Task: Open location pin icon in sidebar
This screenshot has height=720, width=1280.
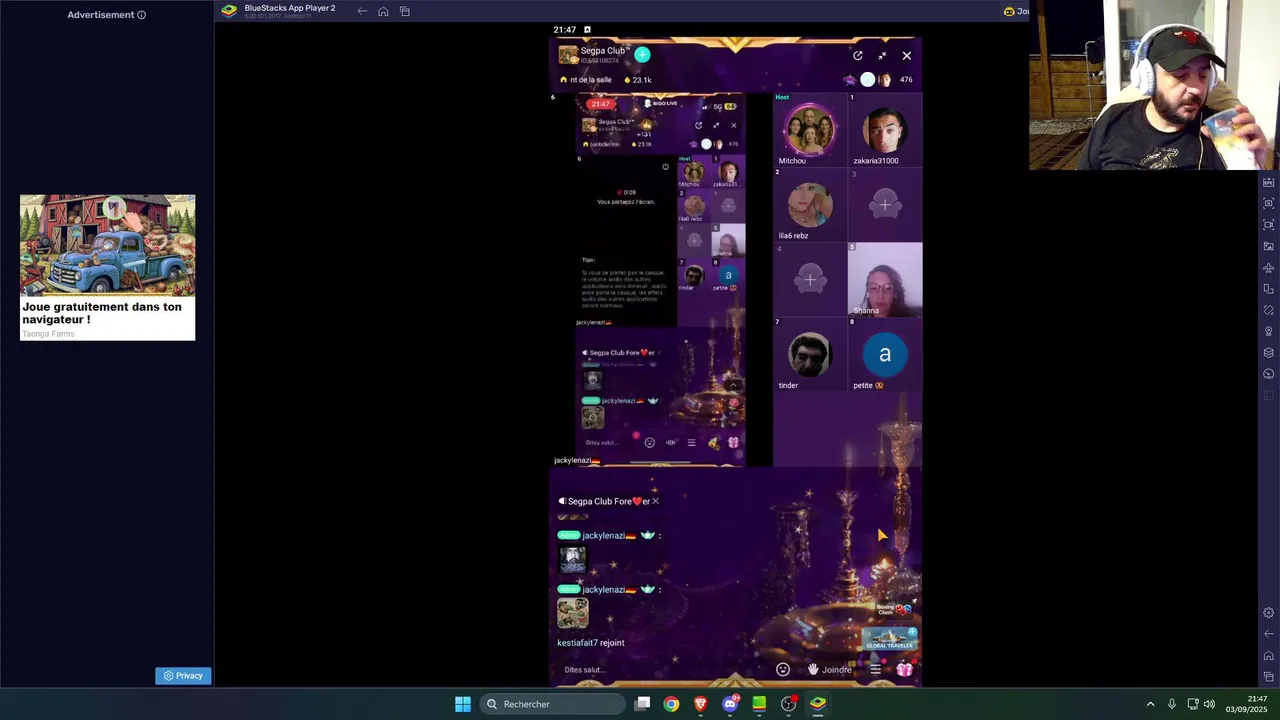Action: (1269, 331)
